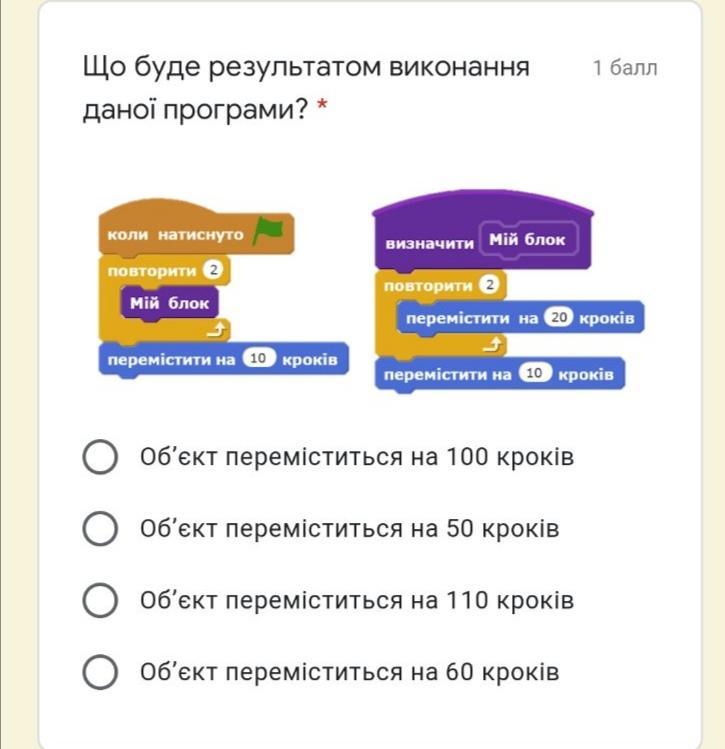Click value 10 in left move block
Viewport: 725px width, 749px height.
coord(259,359)
